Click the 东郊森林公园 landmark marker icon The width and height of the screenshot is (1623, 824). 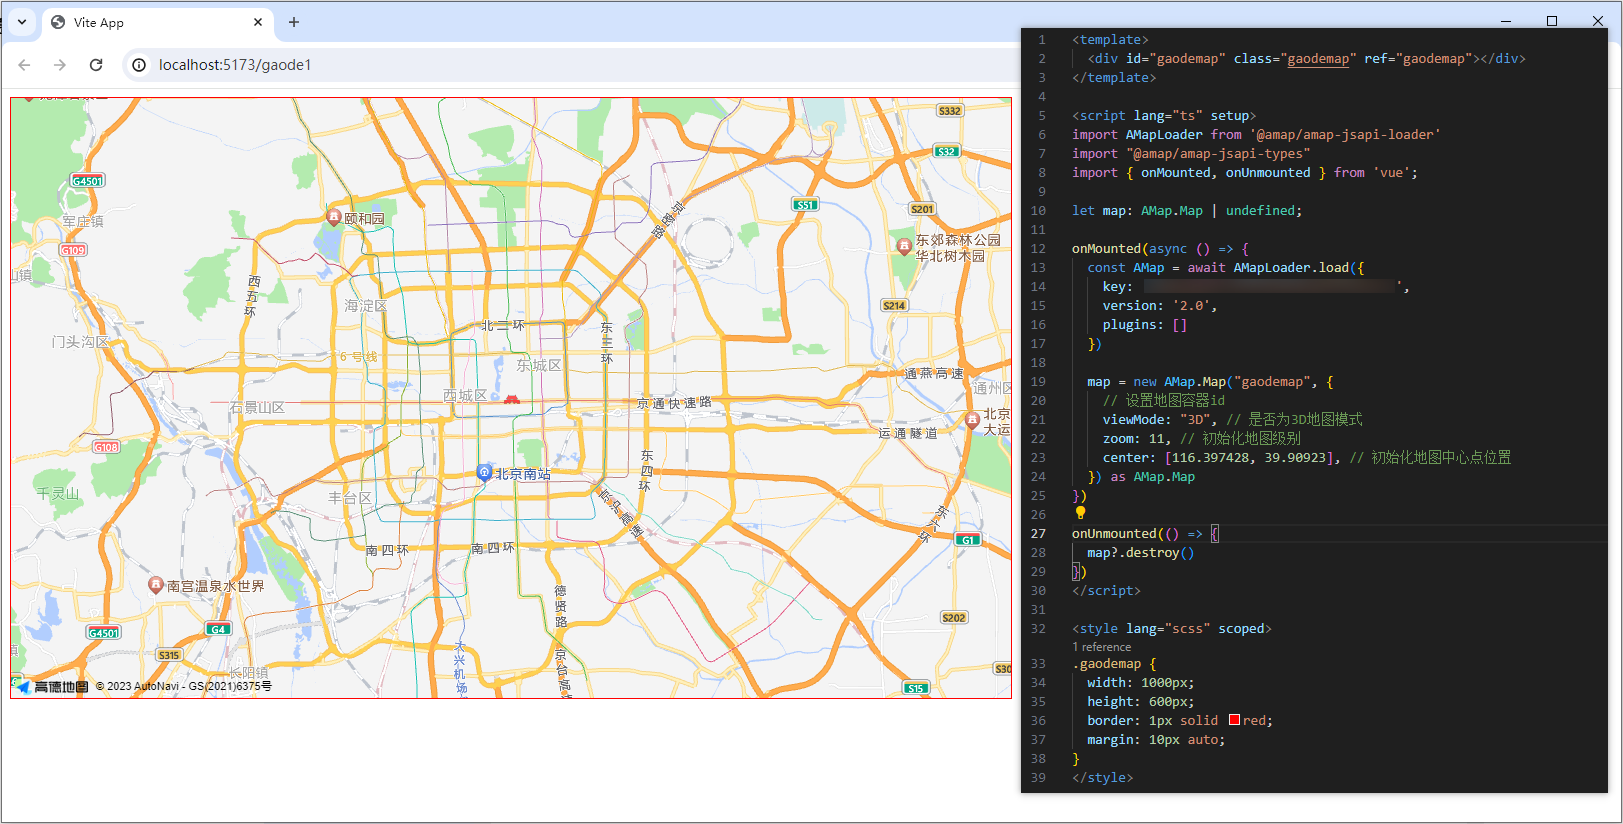(x=904, y=246)
